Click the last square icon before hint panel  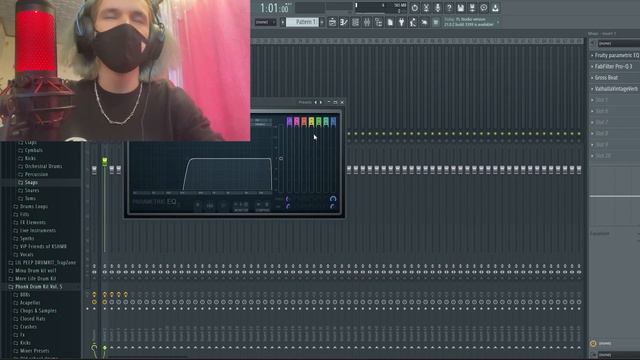point(436,22)
